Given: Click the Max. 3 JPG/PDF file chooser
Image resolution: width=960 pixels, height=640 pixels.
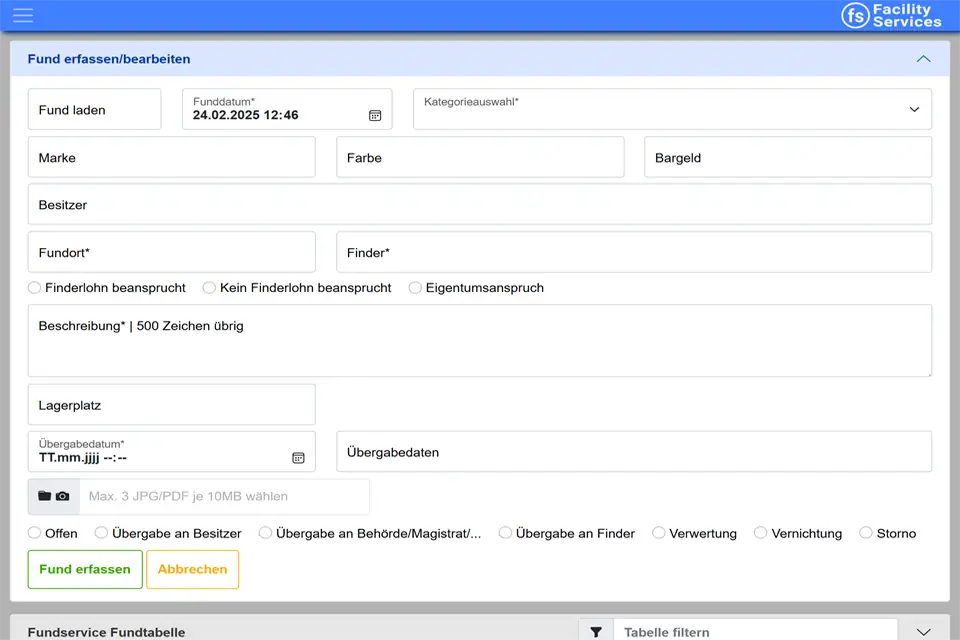Looking at the screenshot, I should click(x=224, y=497).
